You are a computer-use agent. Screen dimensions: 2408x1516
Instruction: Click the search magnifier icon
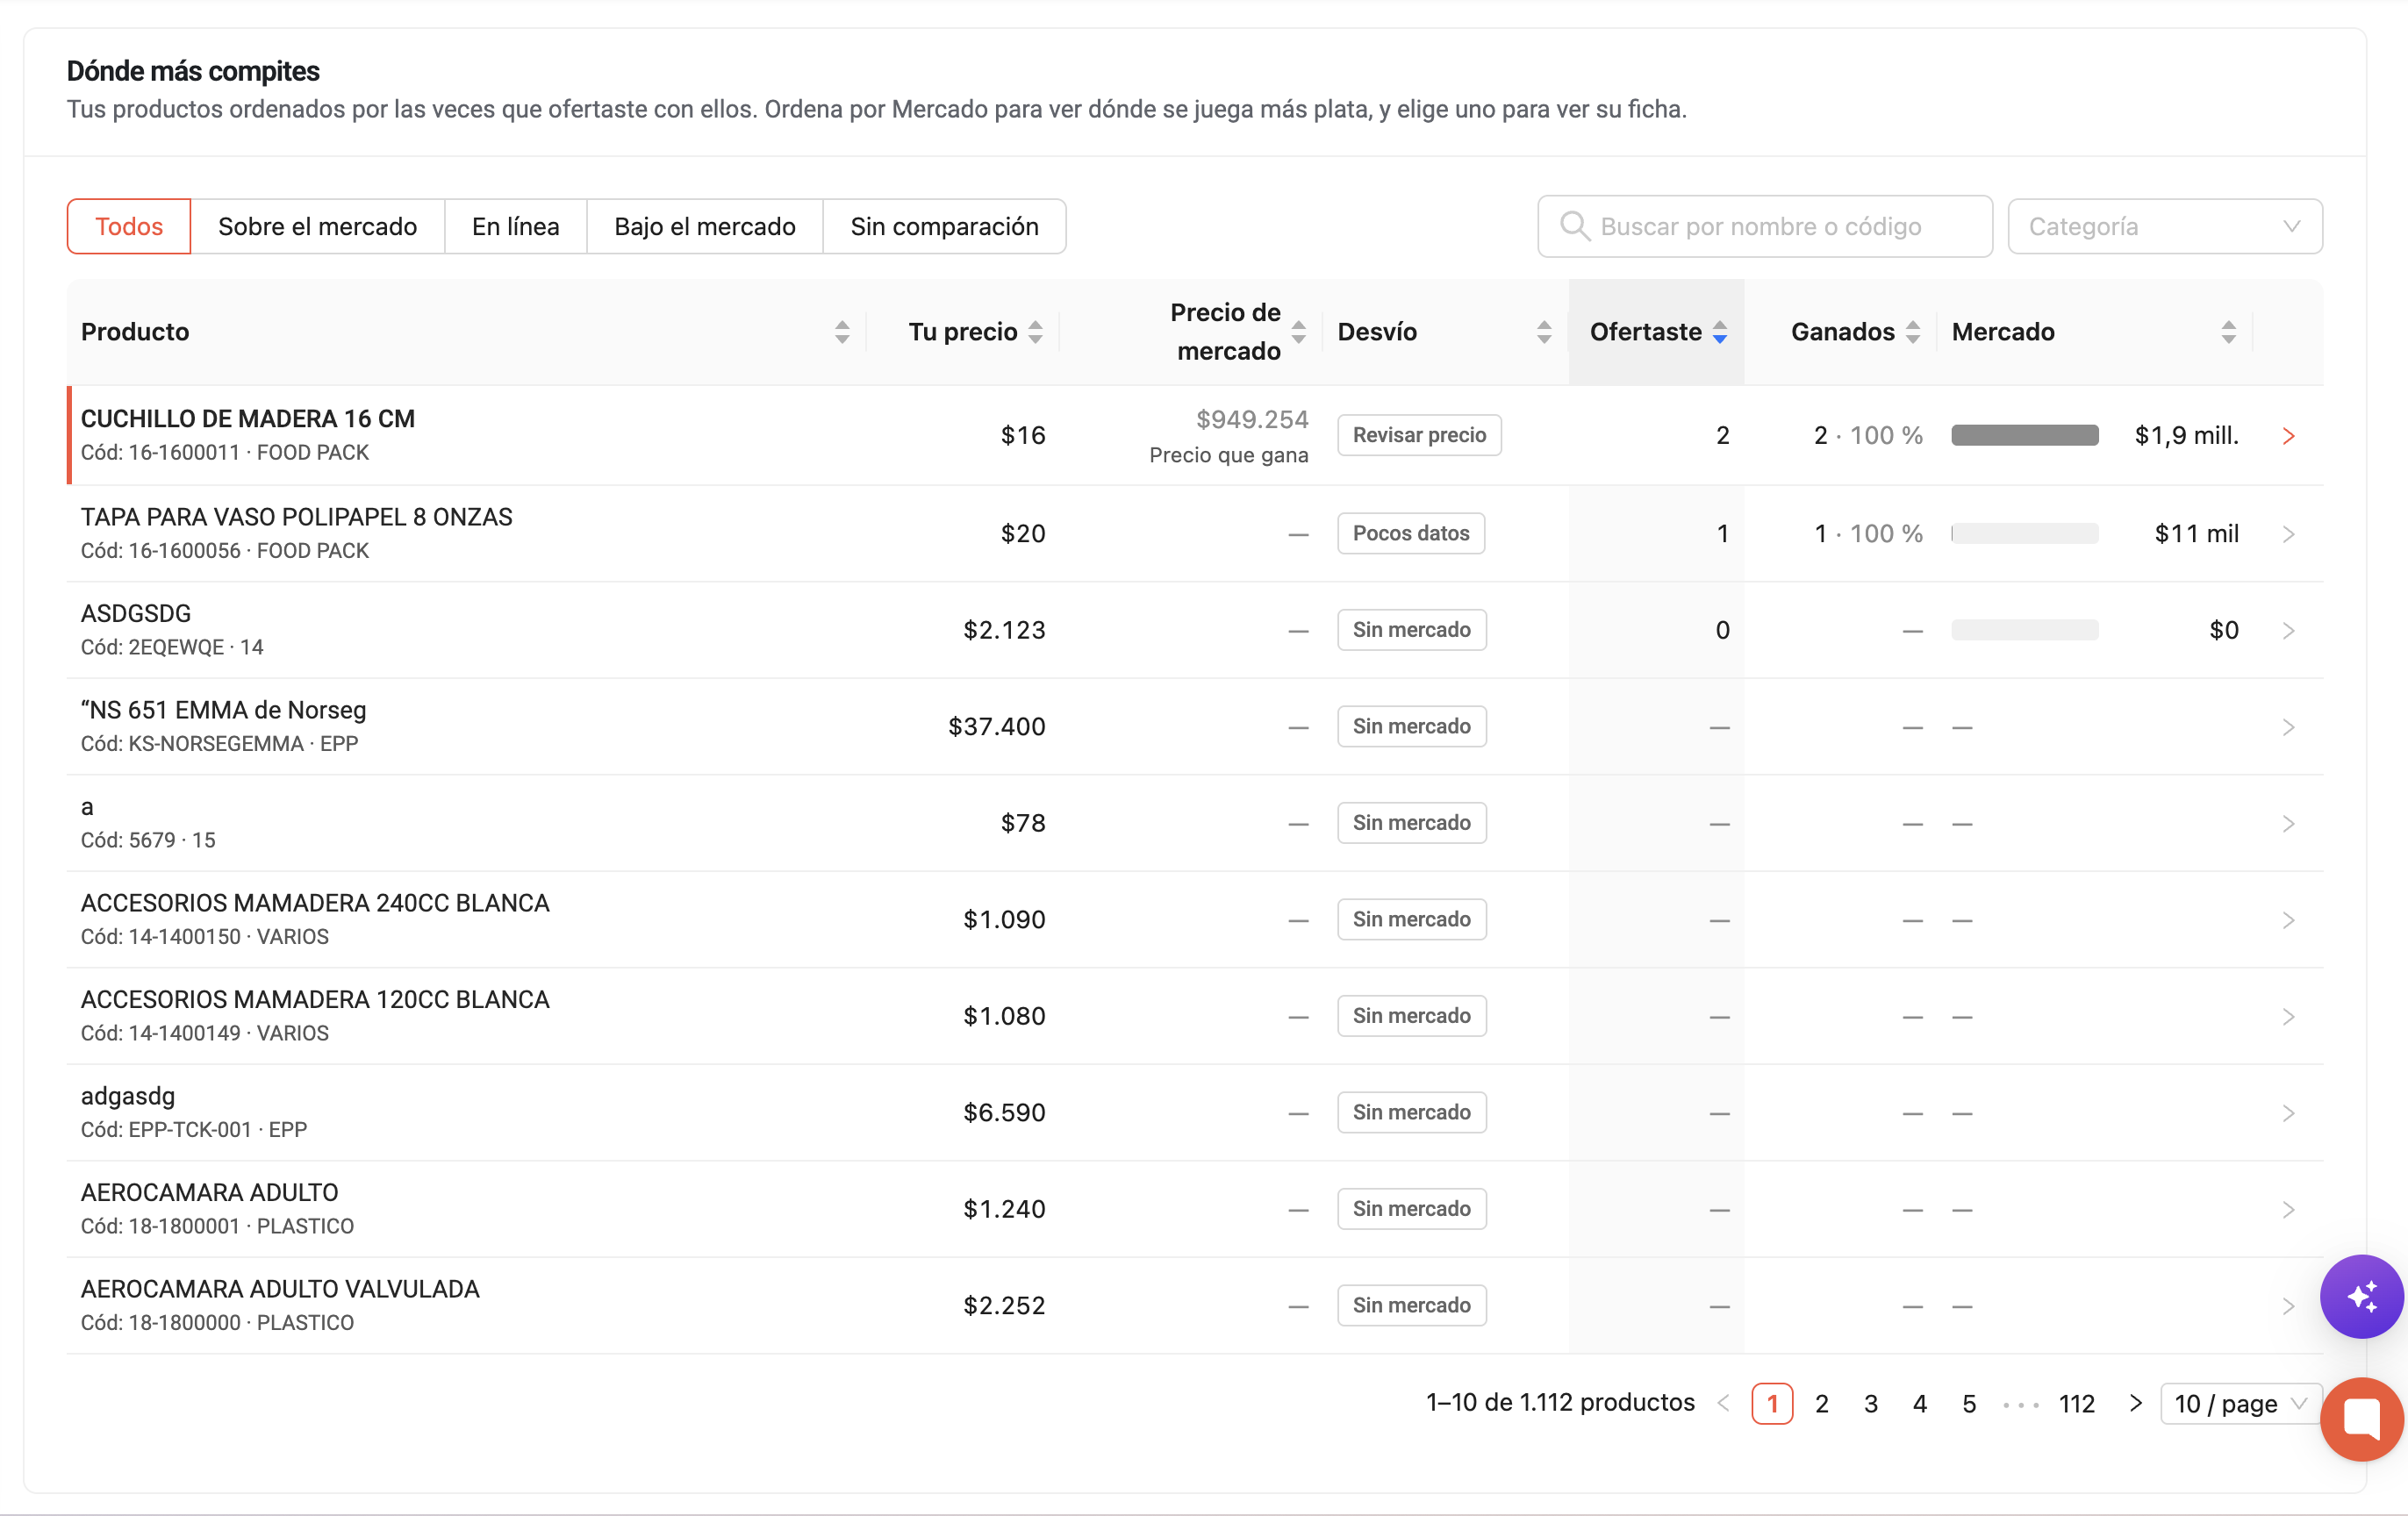tap(1574, 226)
